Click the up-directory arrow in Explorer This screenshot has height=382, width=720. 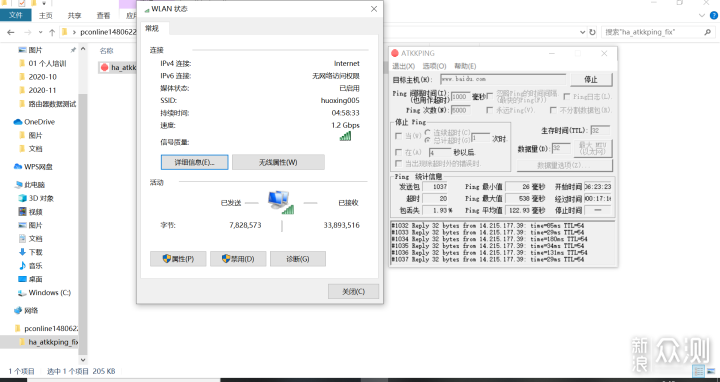point(52,32)
